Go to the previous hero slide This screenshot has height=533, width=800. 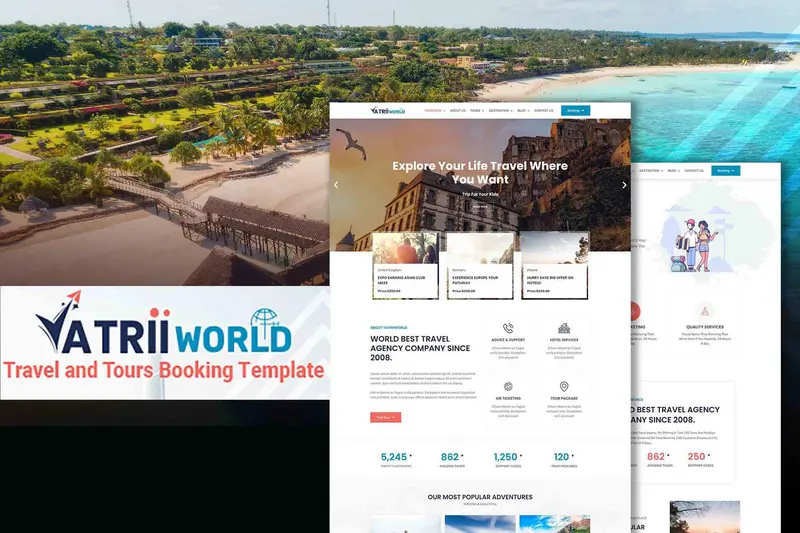336,185
